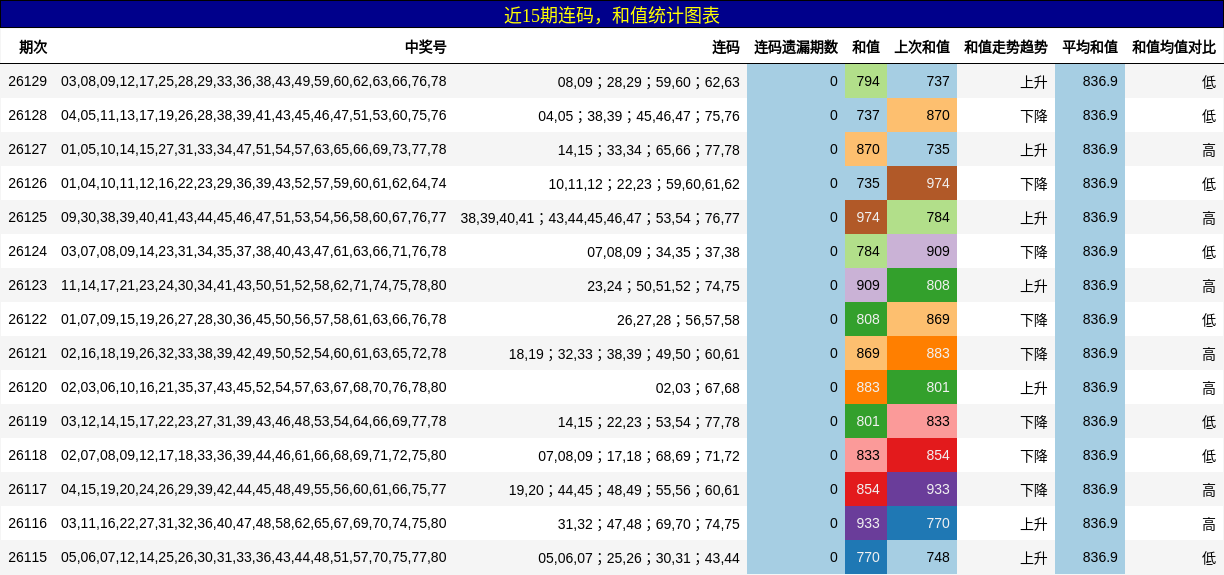Viewport: 1224px width, 575px height.
Task: Click light green 和值 cell 794
Action: coord(866,81)
